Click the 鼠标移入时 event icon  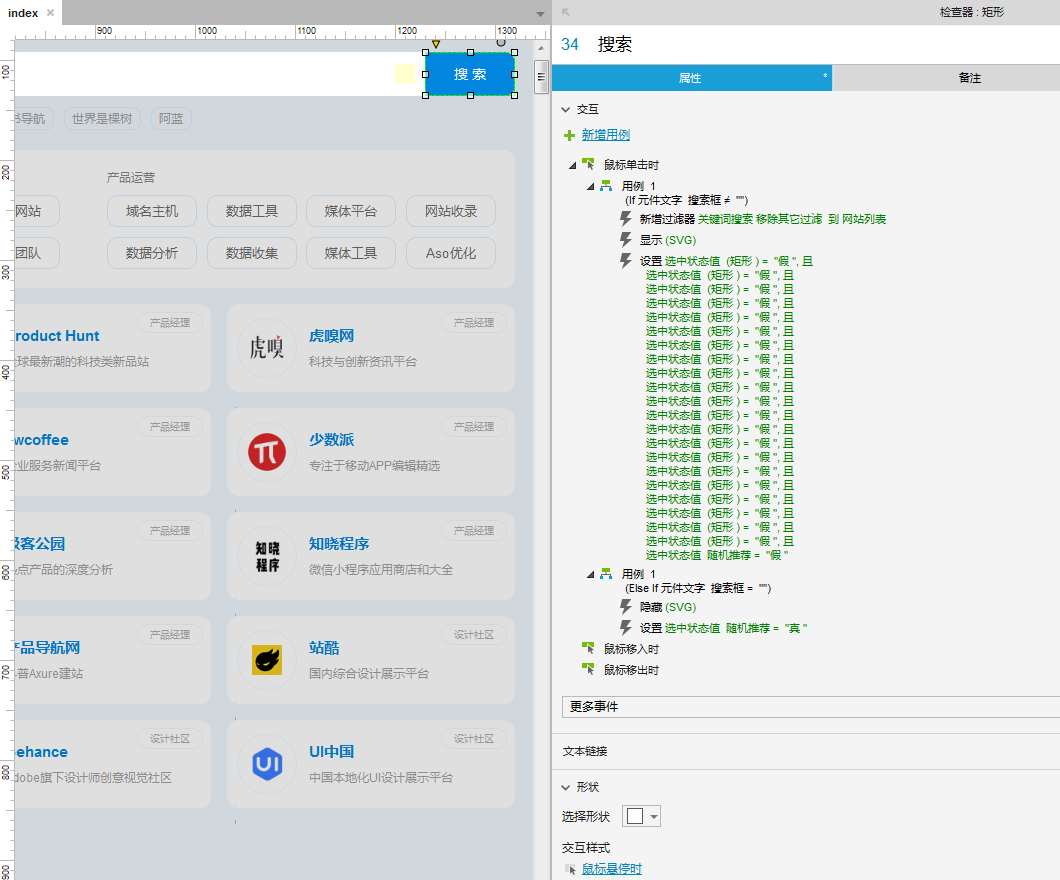[588, 648]
